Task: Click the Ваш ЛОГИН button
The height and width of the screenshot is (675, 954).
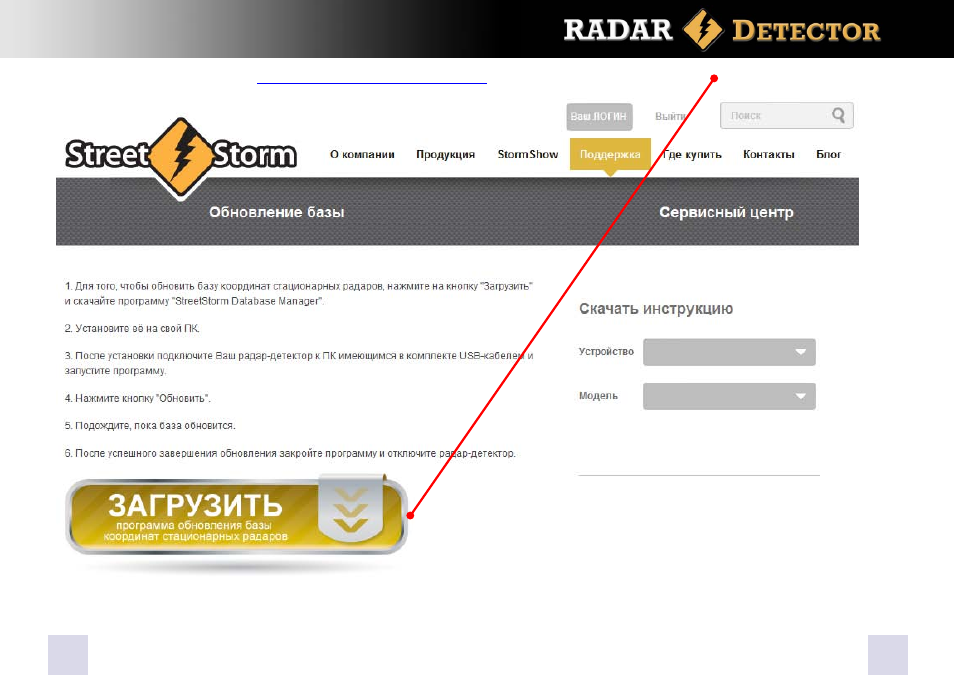Action: pyautogui.click(x=599, y=116)
